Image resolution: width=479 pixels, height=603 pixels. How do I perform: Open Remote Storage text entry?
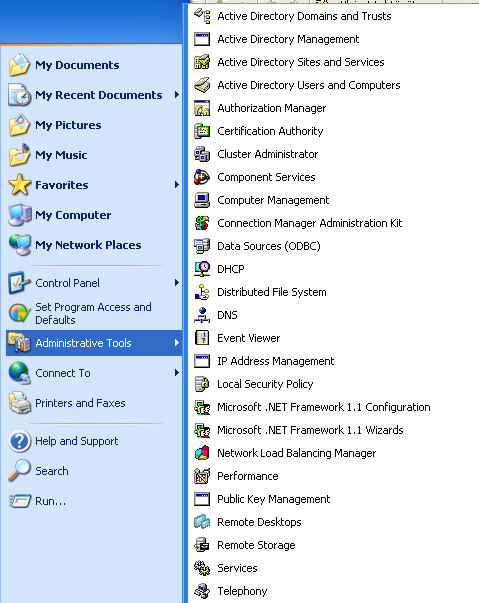(x=256, y=545)
